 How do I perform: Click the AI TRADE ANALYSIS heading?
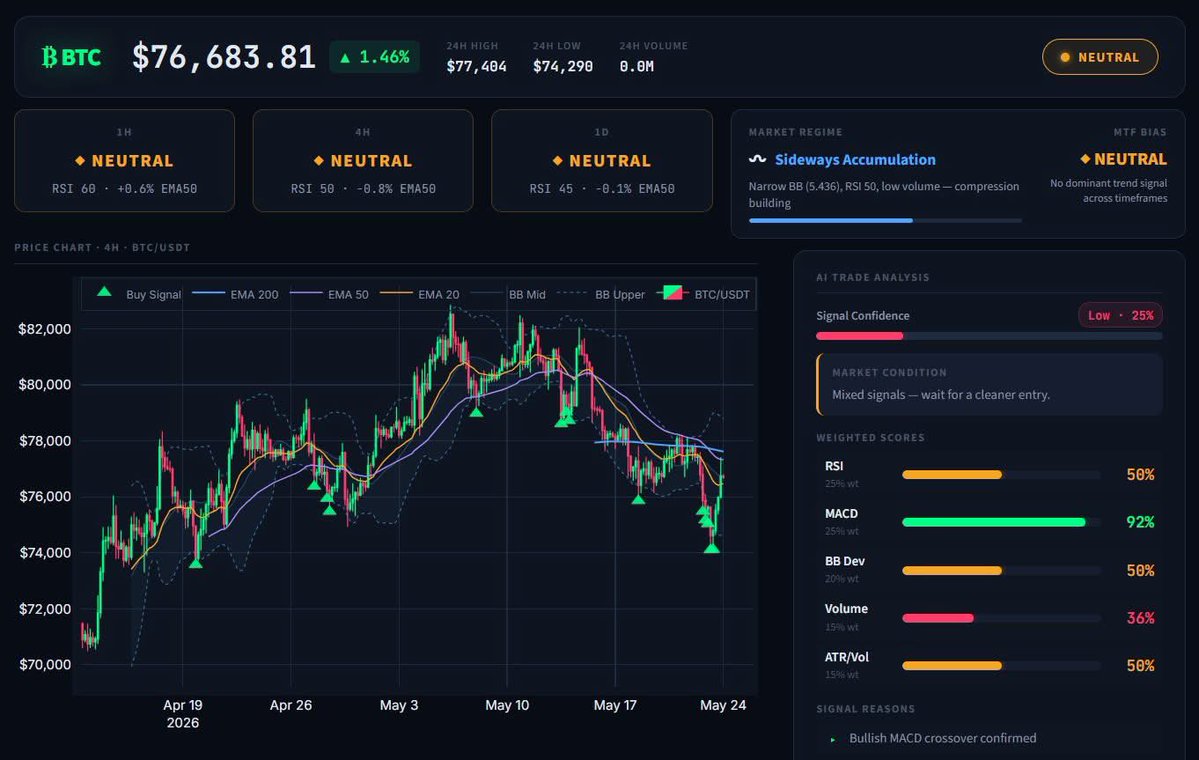coord(872,278)
